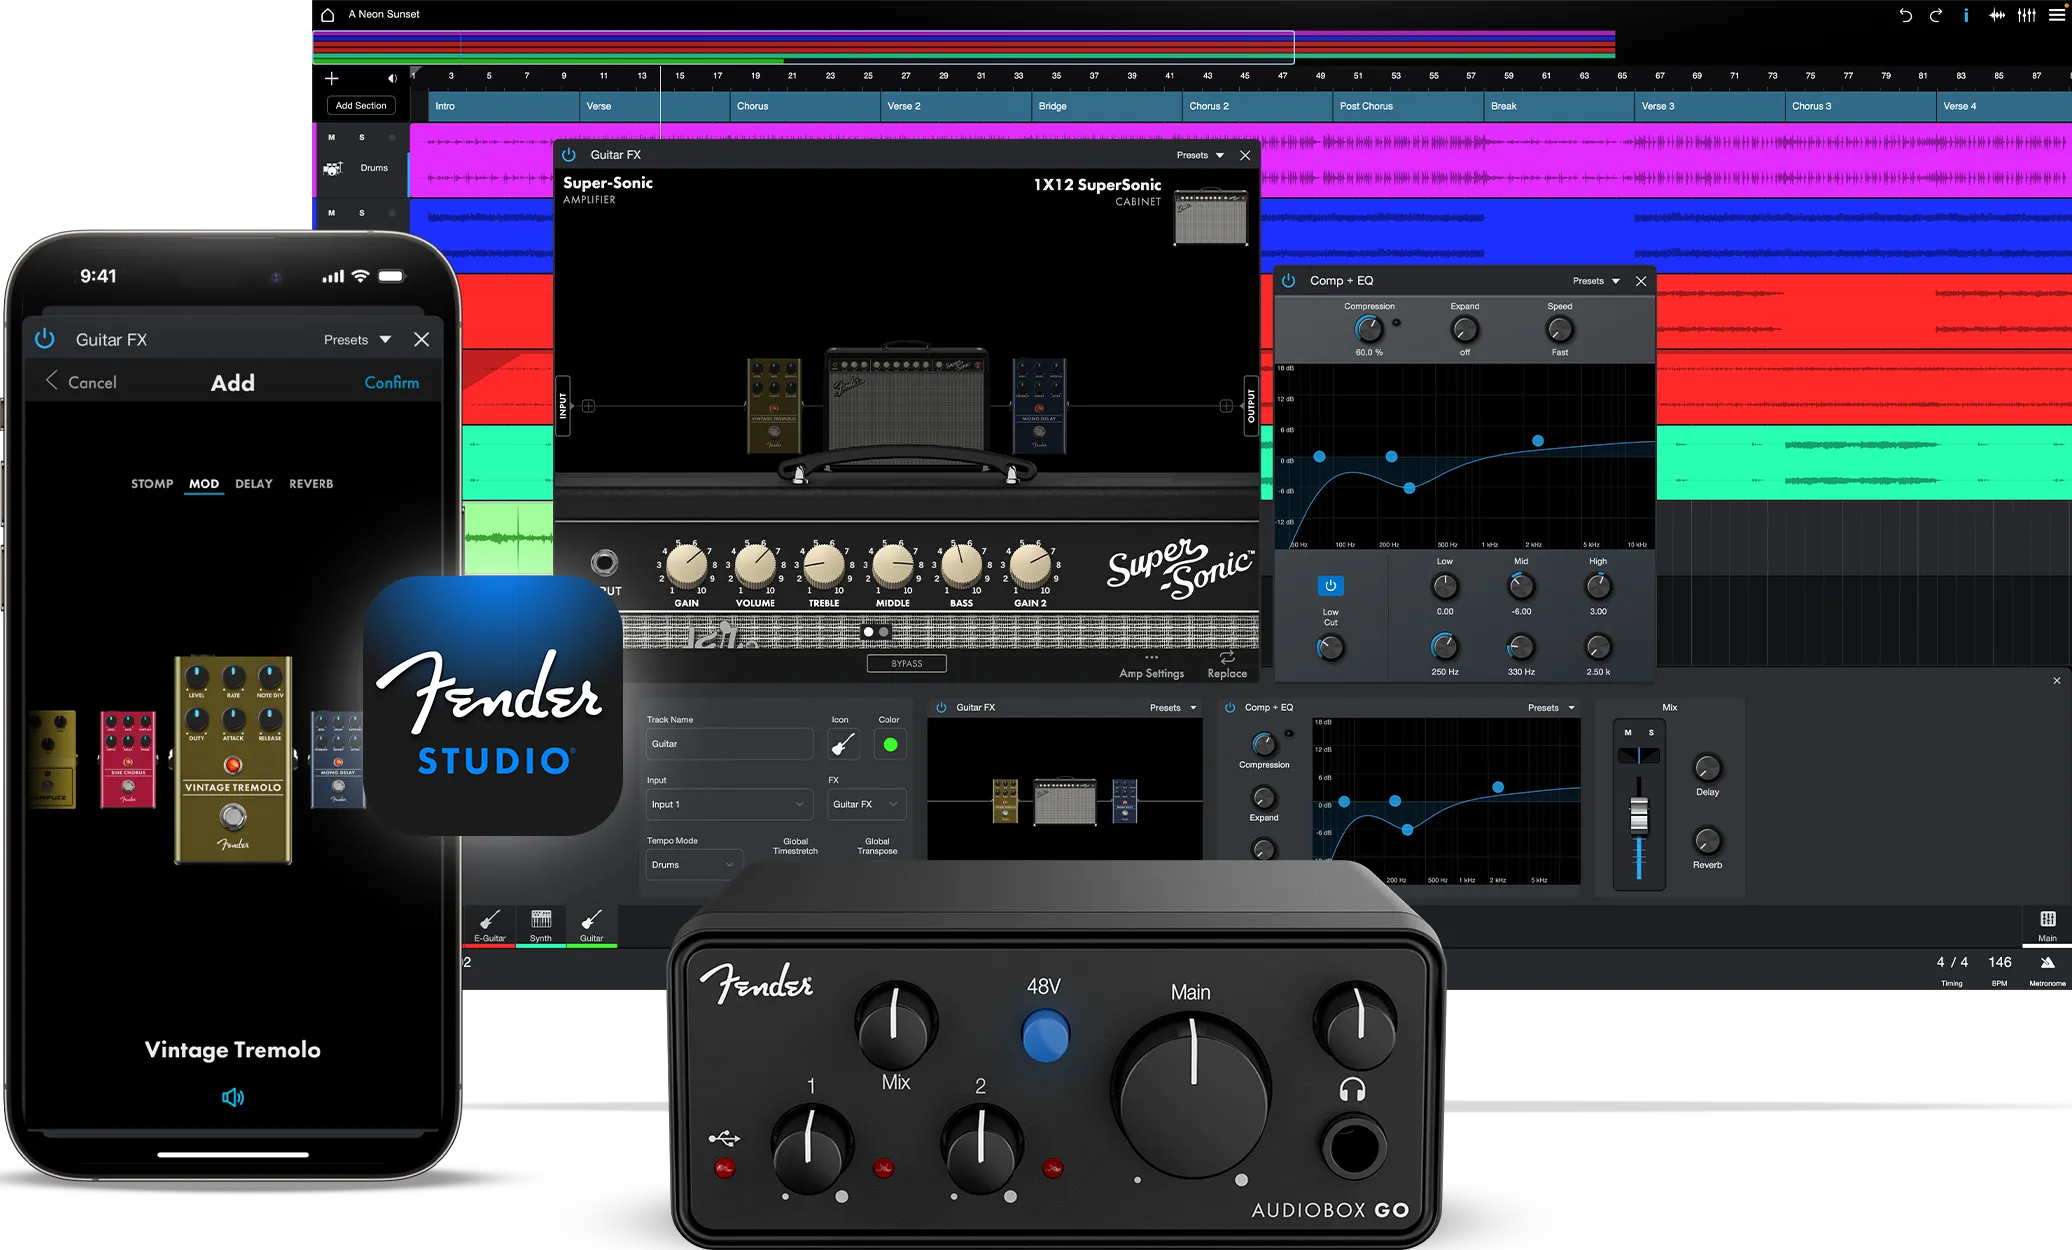Image resolution: width=2072 pixels, height=1250 pixels.
Task: Switch to the MOD tab on phone
Action: click(x=204, y=484)
